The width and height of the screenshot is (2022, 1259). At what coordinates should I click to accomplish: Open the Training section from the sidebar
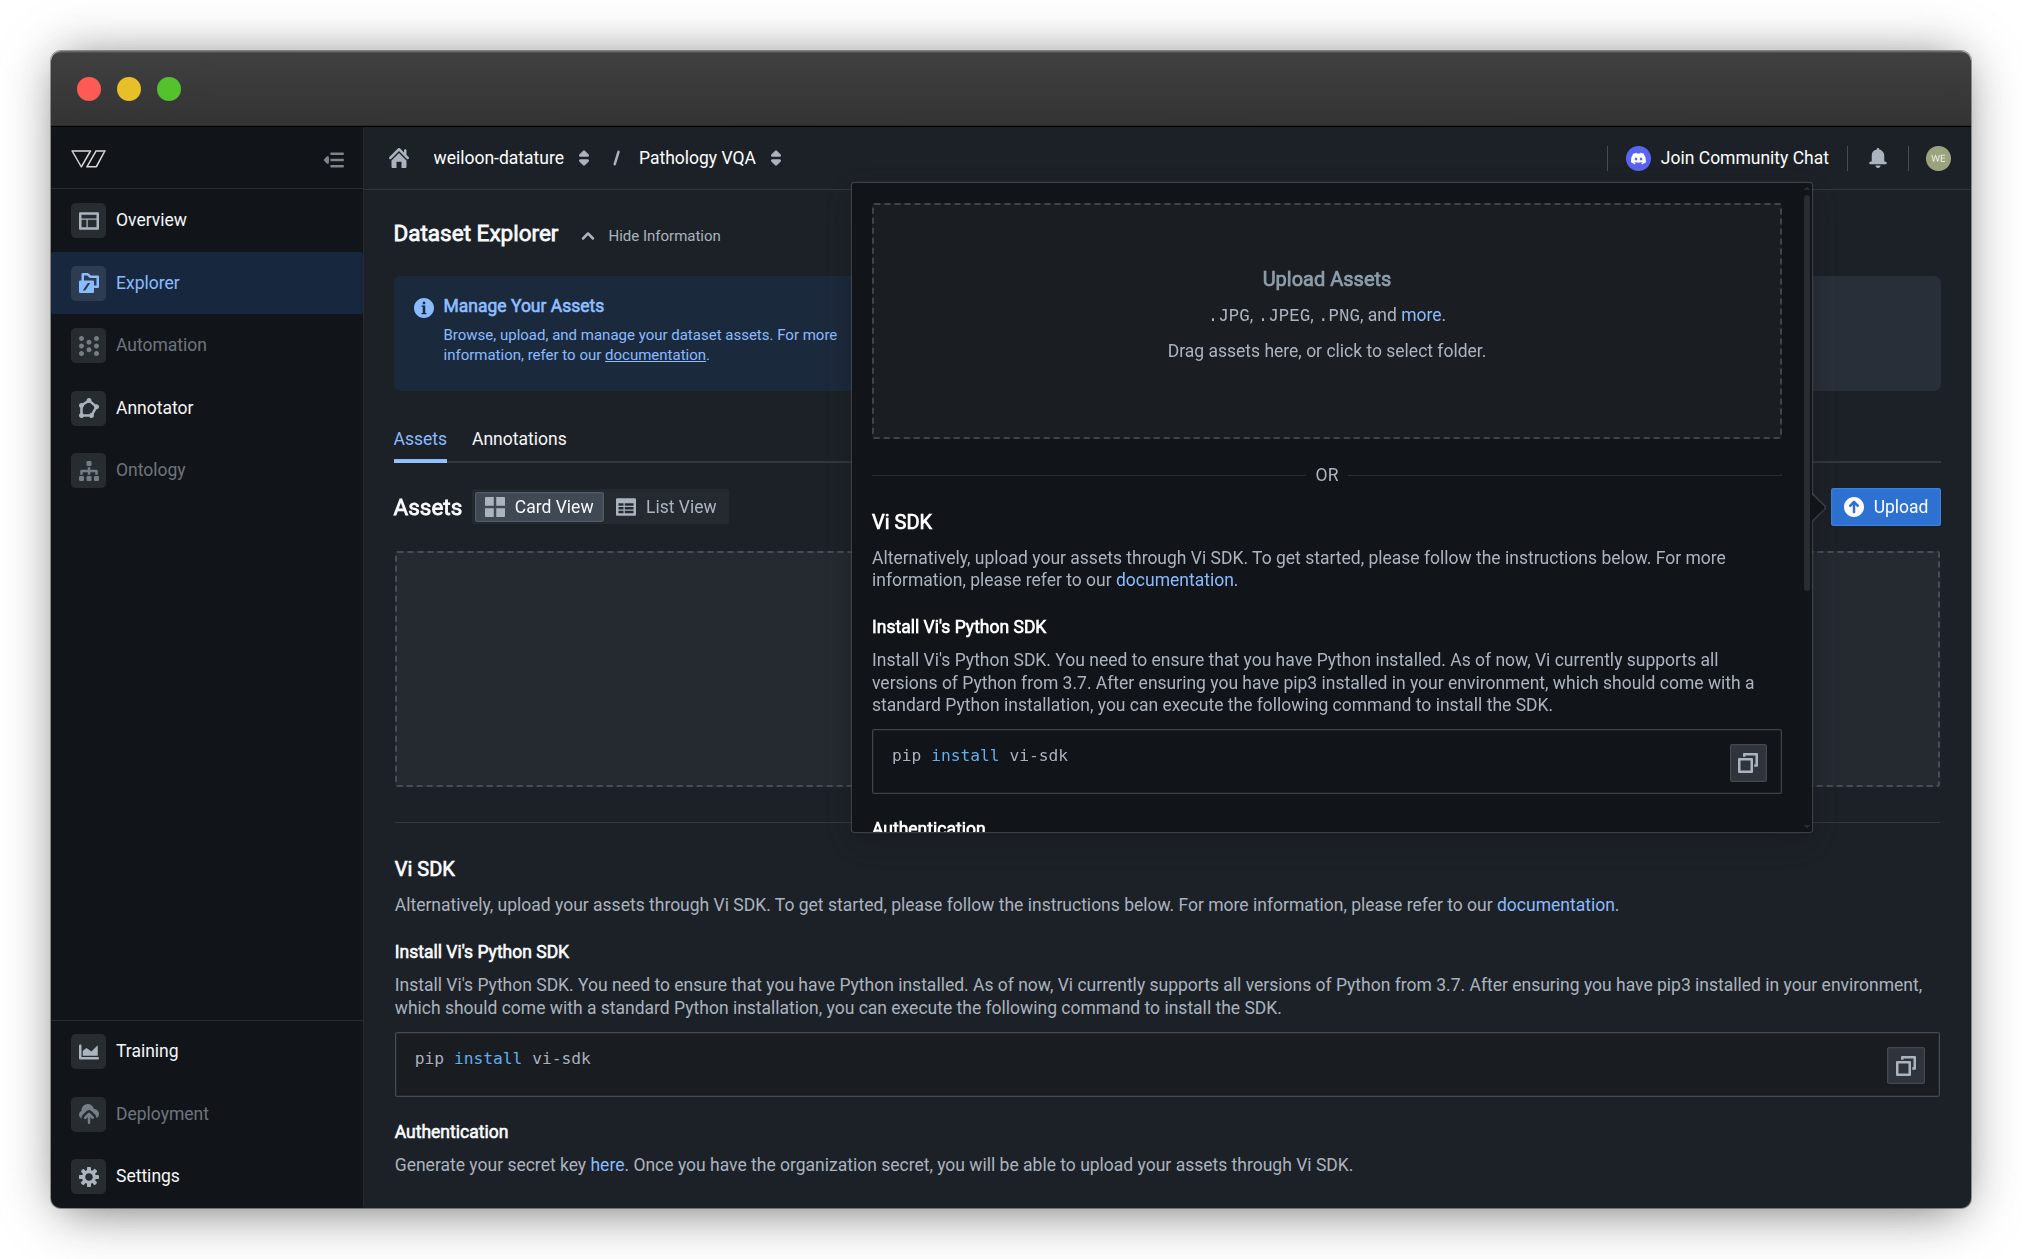pyautogui.click(x=148, y=1050)
